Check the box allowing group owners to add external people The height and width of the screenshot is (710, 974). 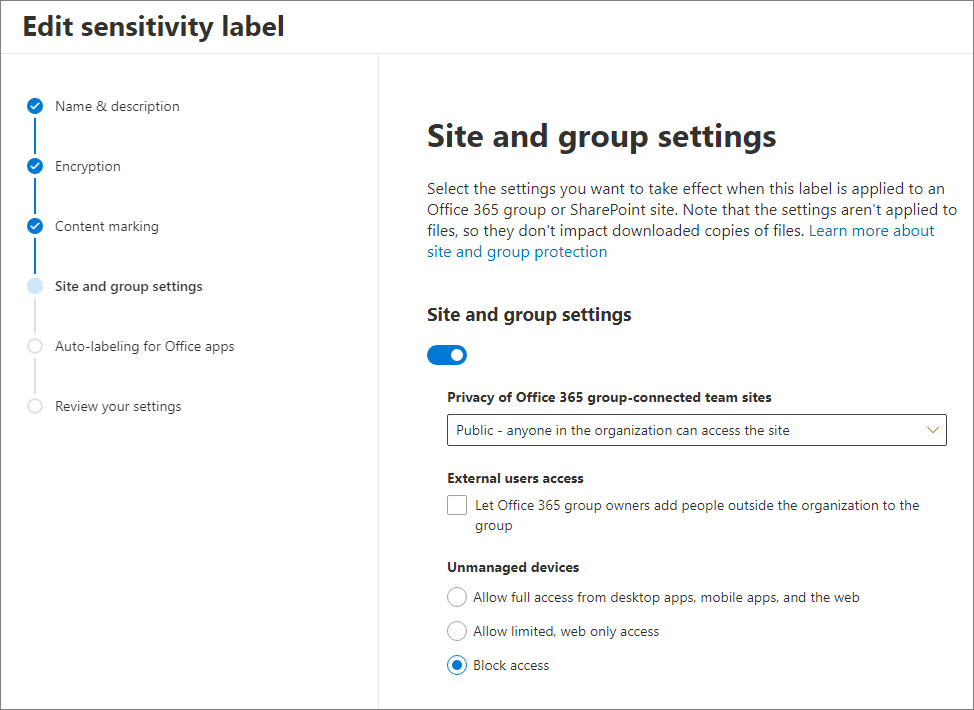457,505
